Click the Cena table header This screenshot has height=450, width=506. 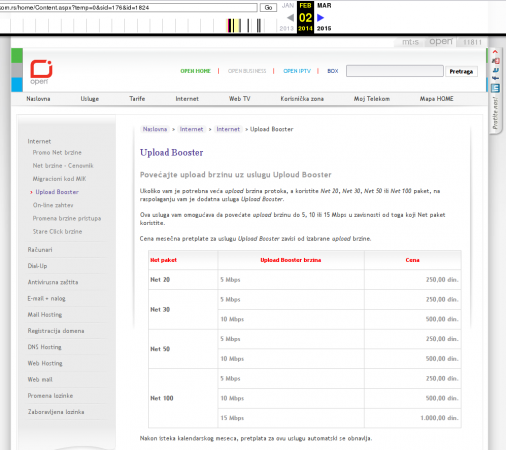(412, 260)
